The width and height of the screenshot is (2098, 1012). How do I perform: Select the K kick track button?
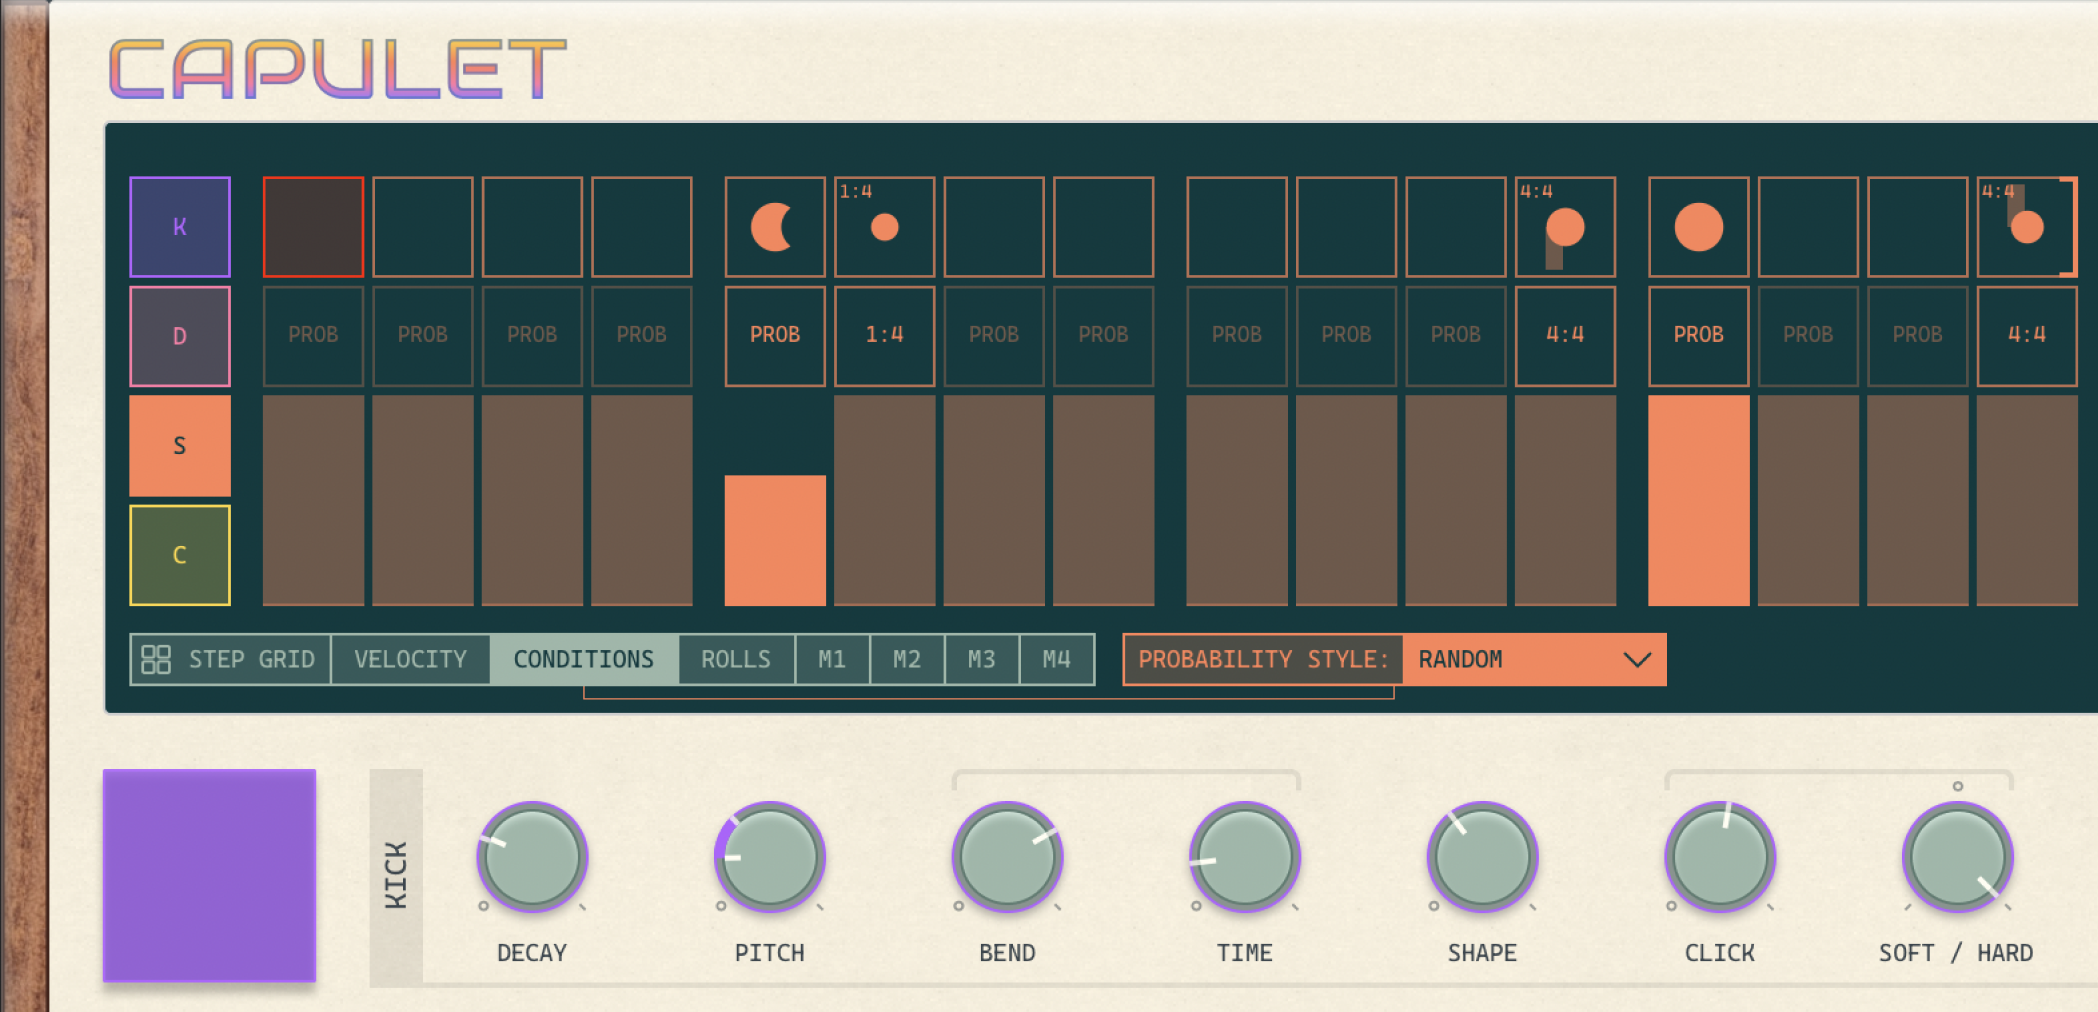tap(180, 227)
